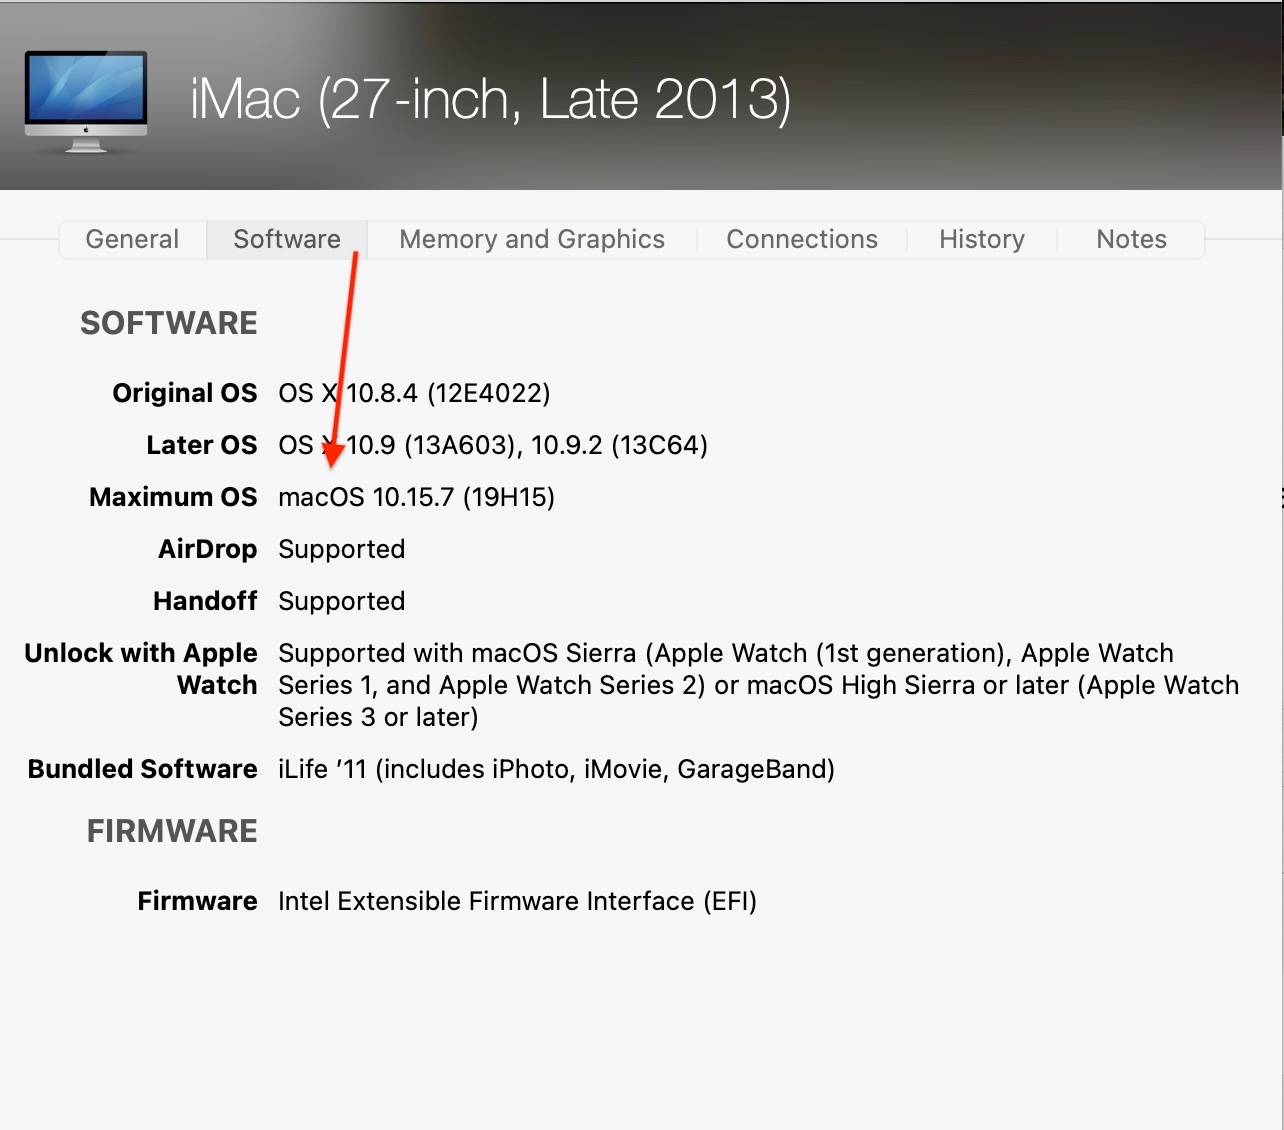Viewport: 1284px width, 1130px height.
Task: Switch to the General tab
Action: click(132, 240)
